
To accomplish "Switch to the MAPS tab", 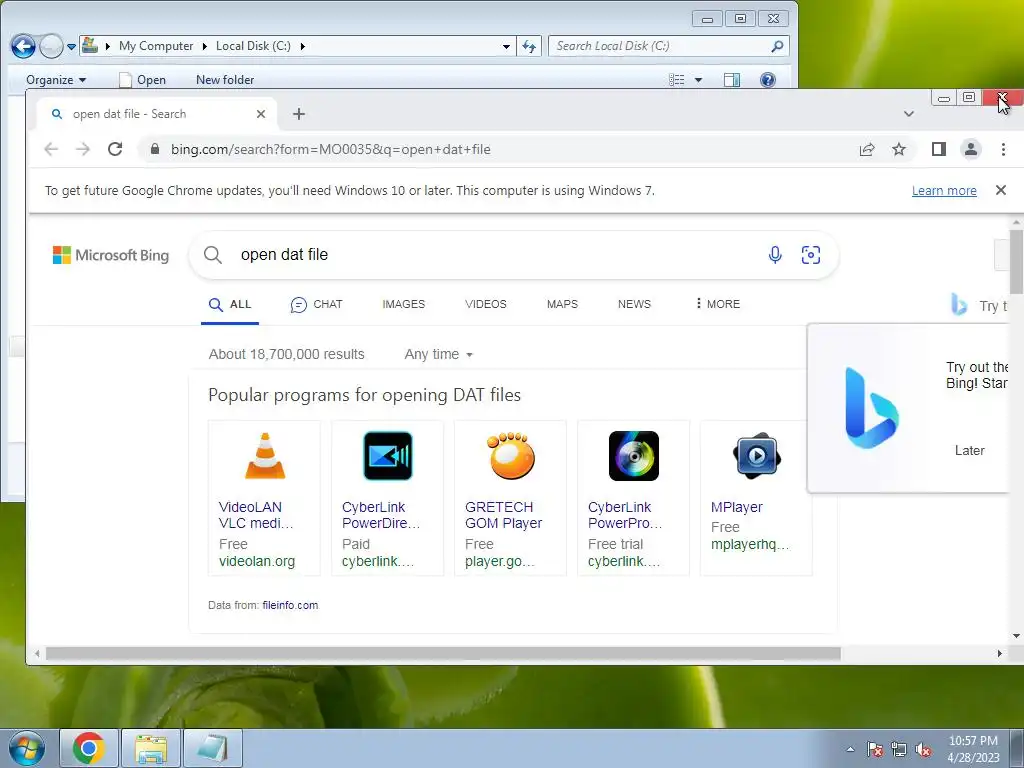I will tap(562, 304).
